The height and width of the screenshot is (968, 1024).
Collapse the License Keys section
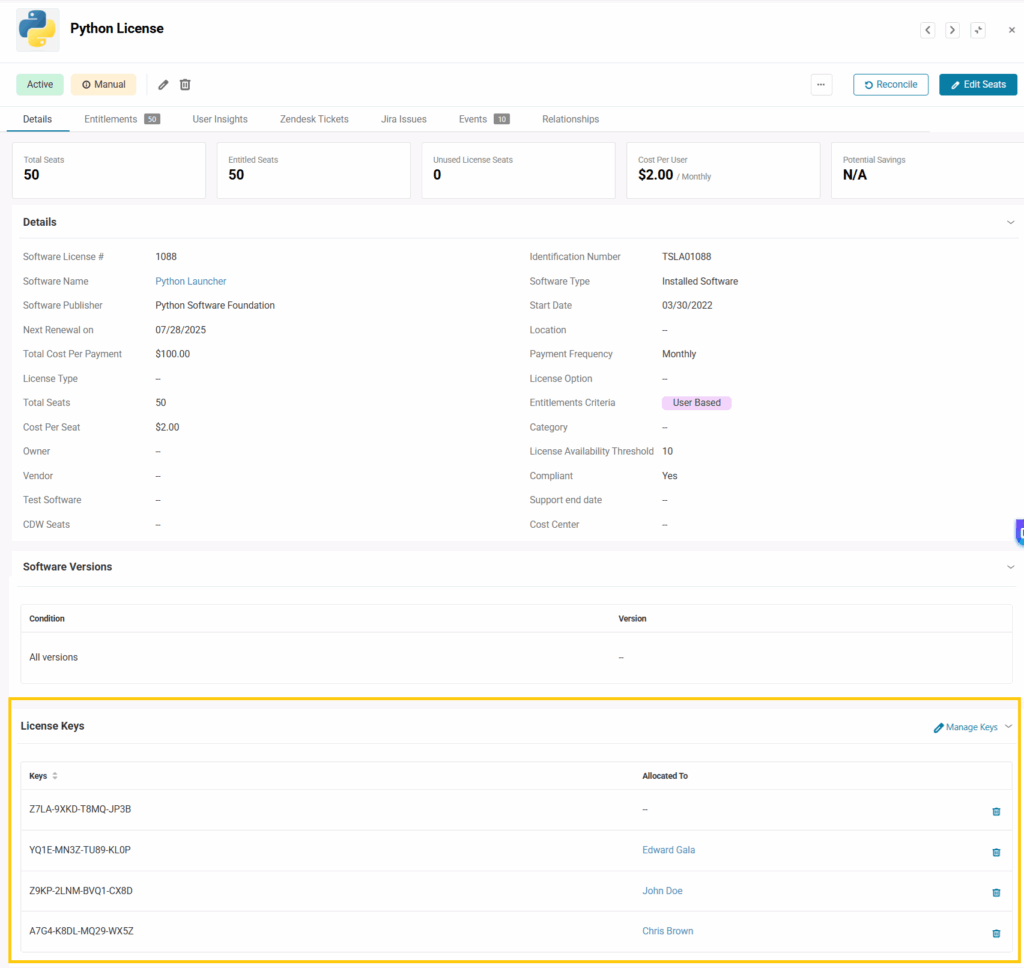click(x=1009, y=726)
